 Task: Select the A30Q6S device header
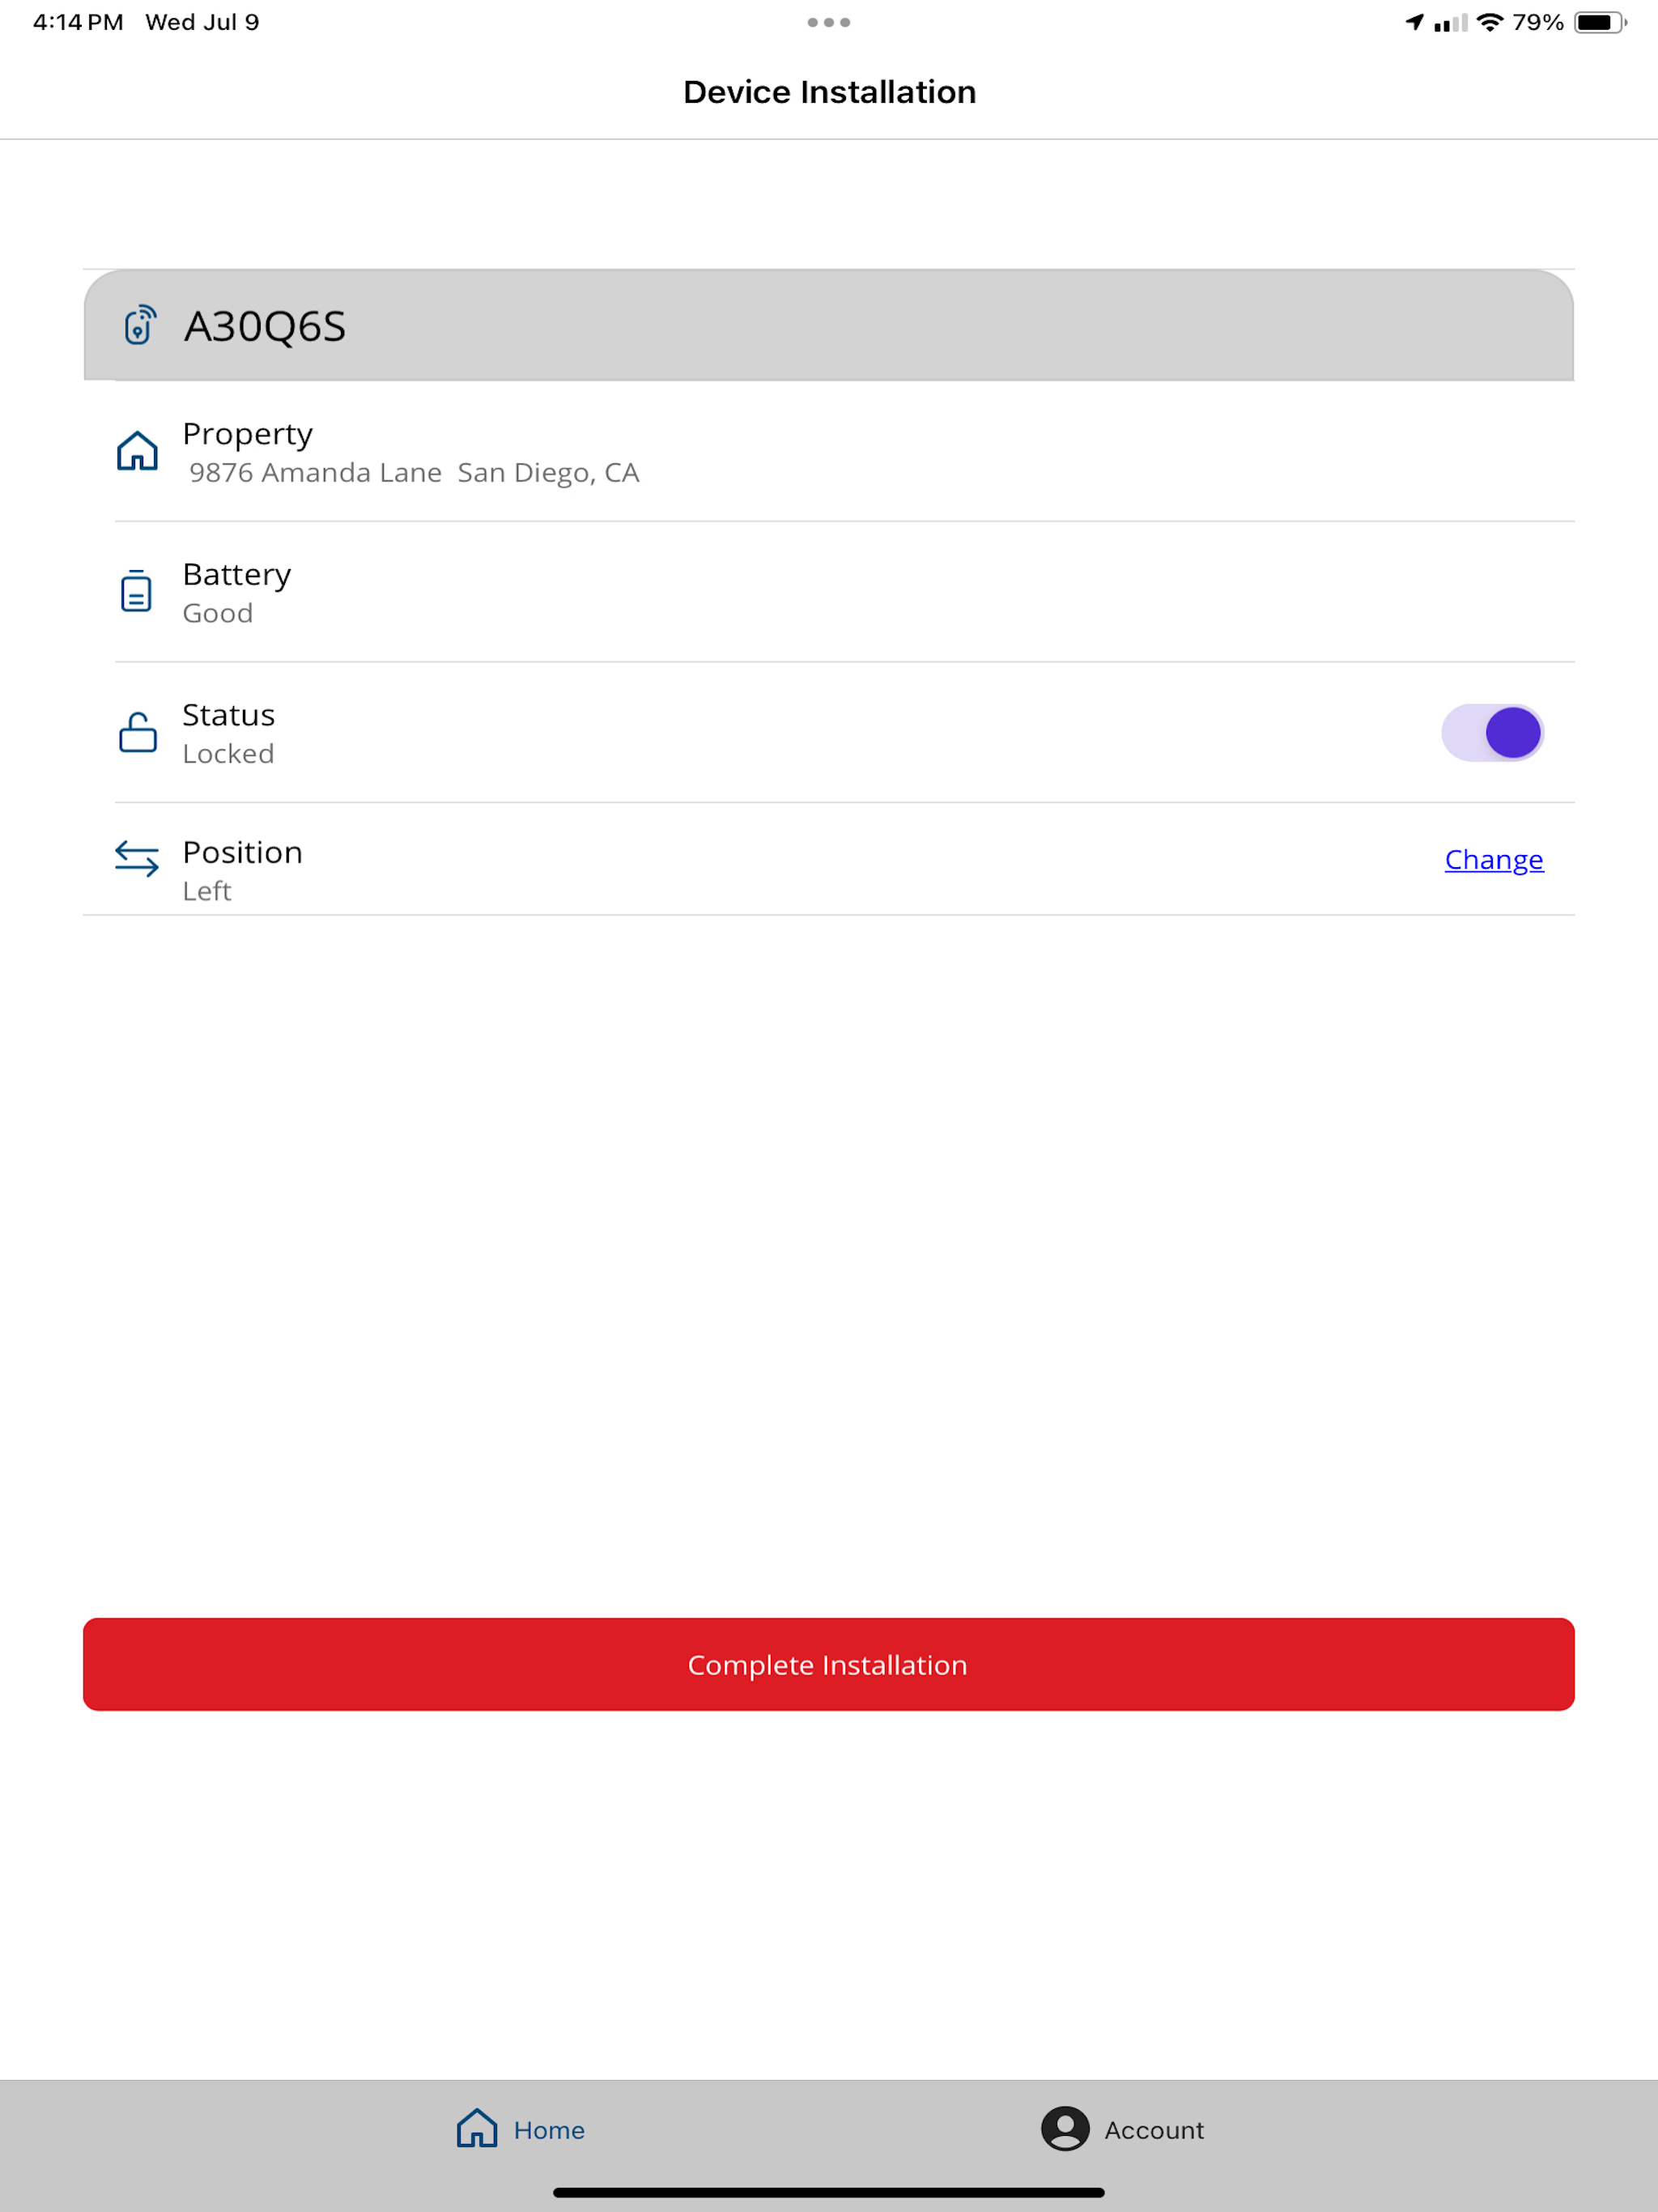coord(829,325)
